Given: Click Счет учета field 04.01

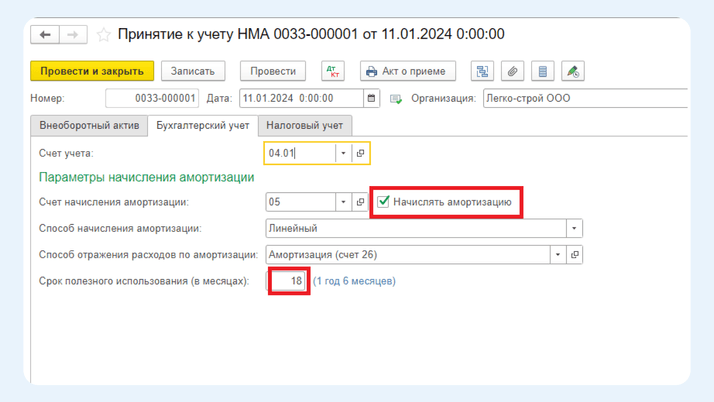Looking at the screenshot, I should (300, 153).
